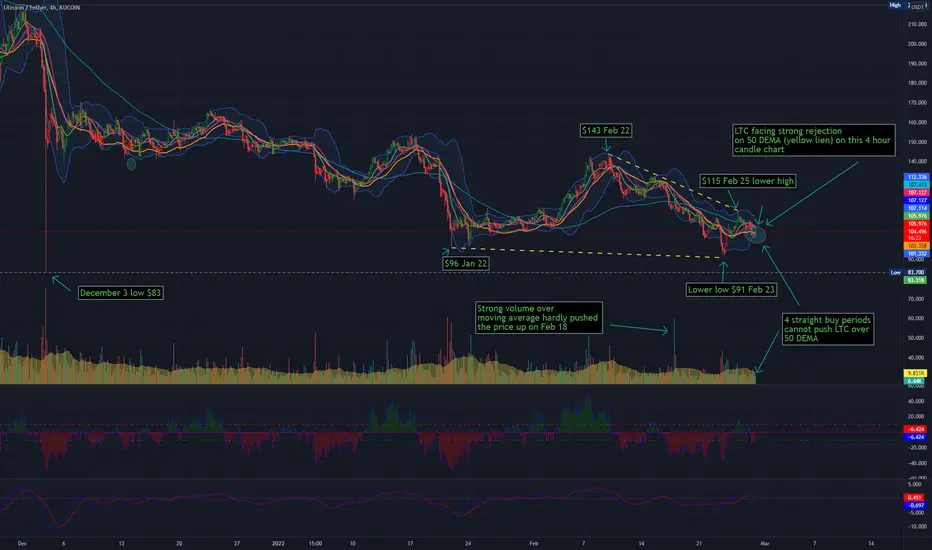932x550 pixels.
Task: Click the 170.000 price axis tick
Action: point(917,103)
